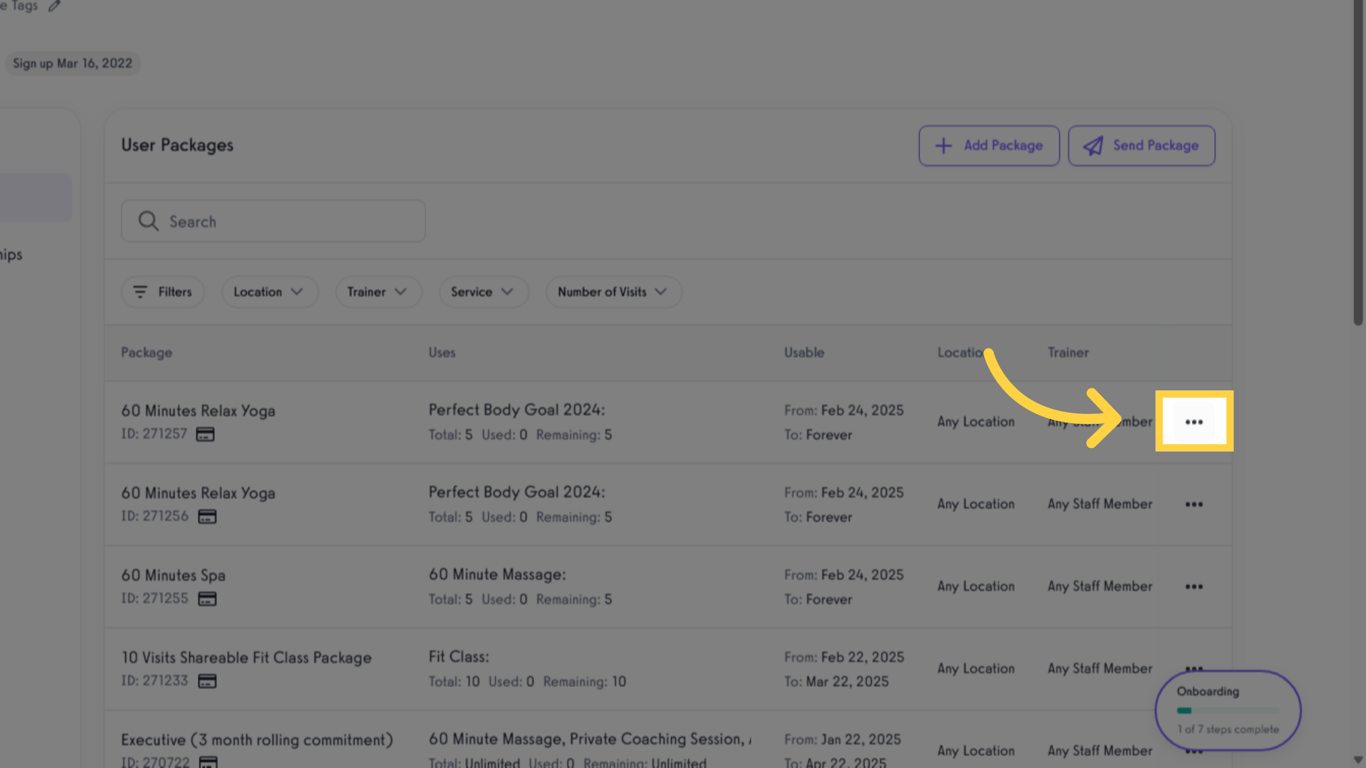This screenshot has height=768, width=1366.
Task: Click the Onboarding progress bar
Action: [x=1228, y=711]
